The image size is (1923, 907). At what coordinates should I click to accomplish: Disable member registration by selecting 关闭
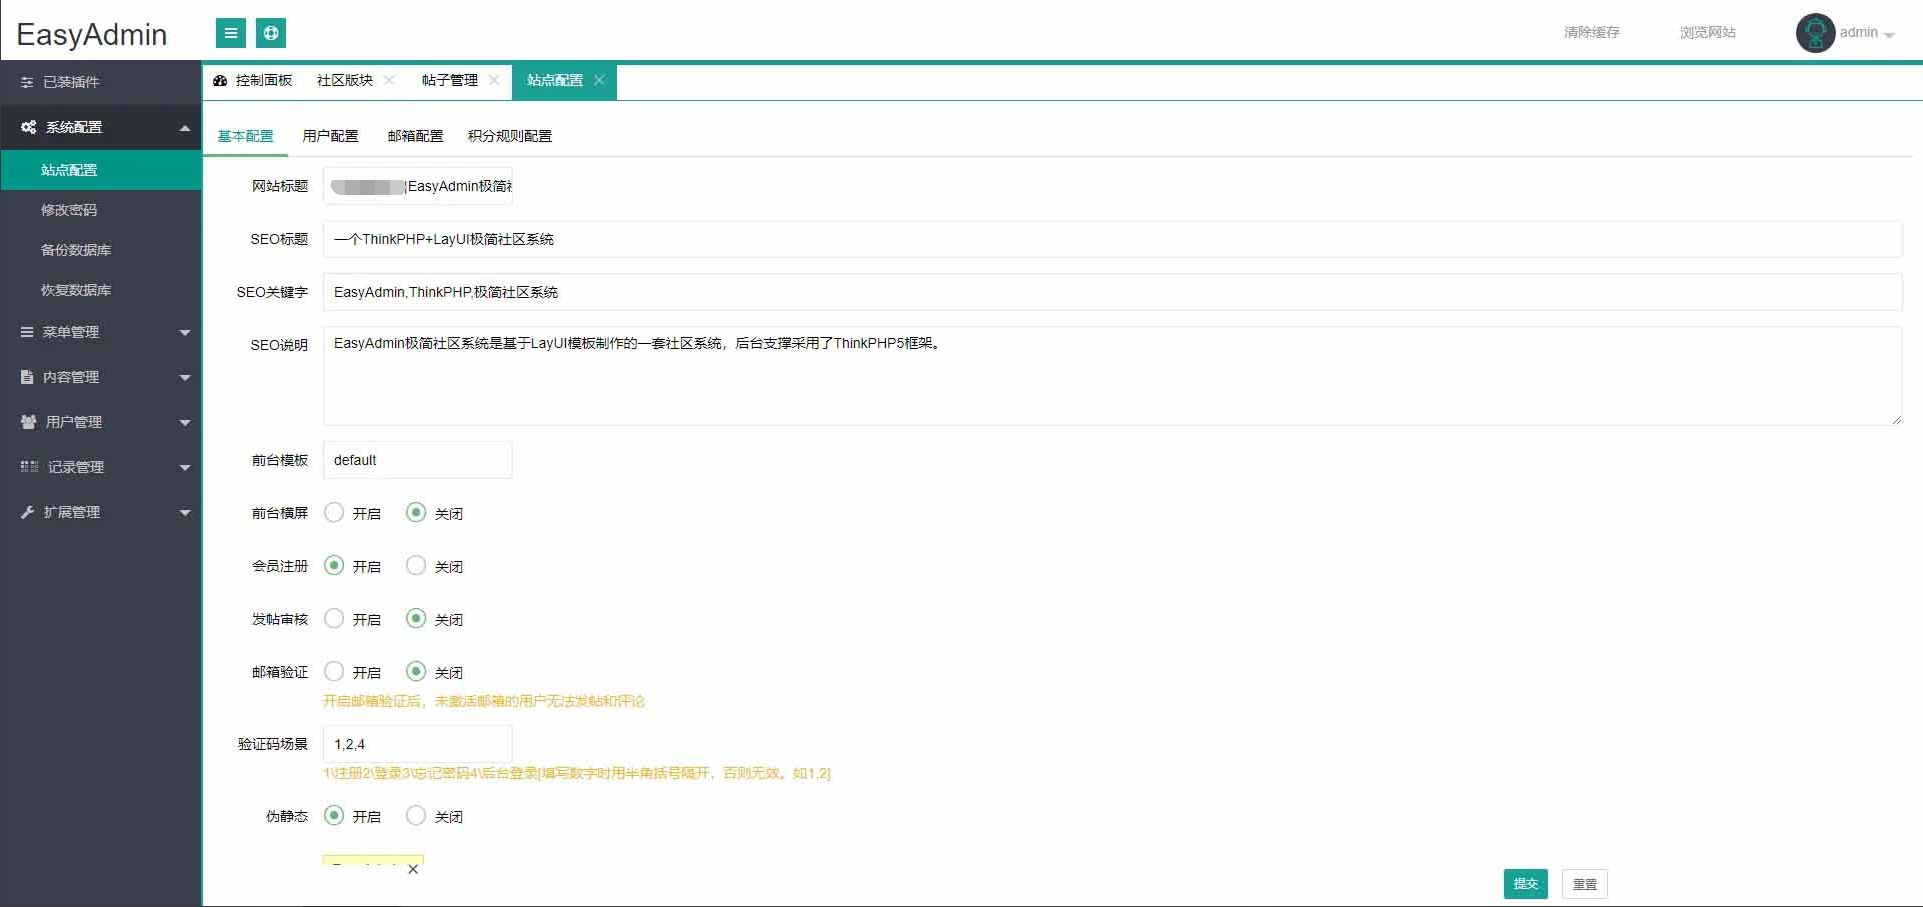[416, 565]
